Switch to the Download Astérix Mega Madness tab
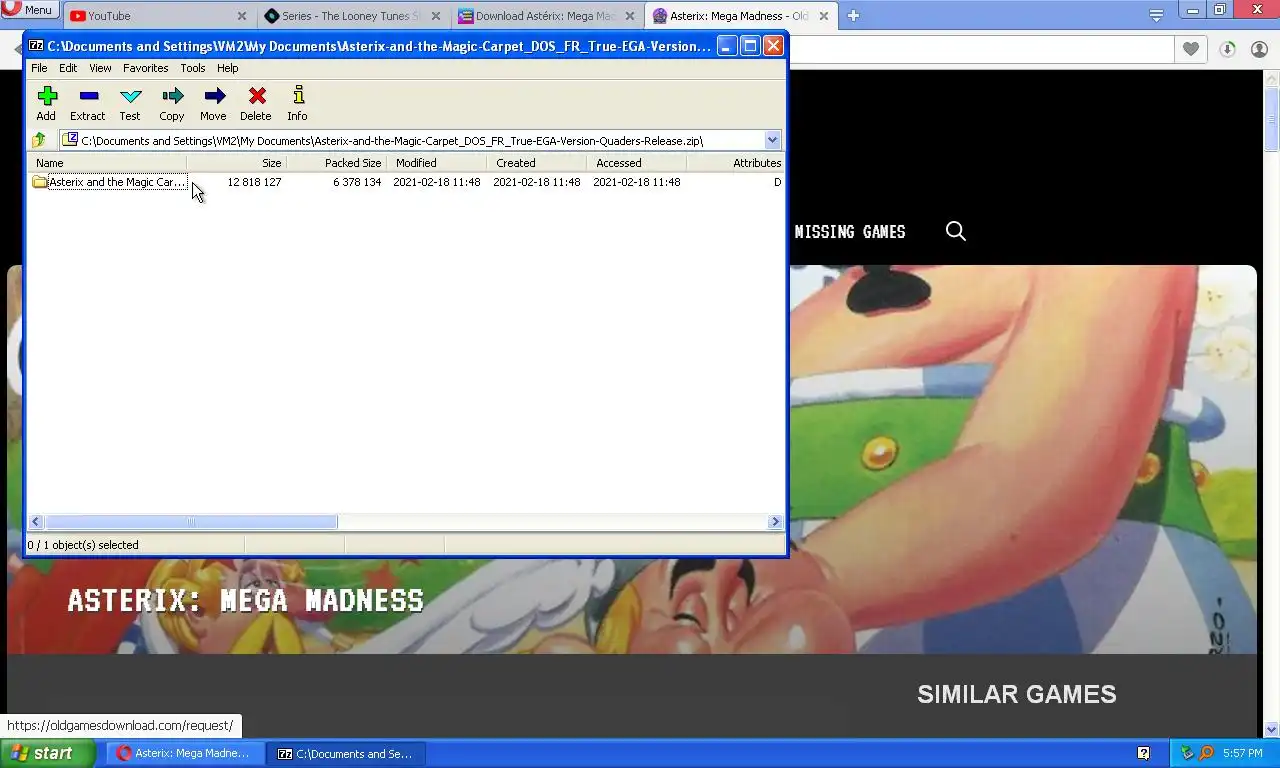 click(545, 16)
